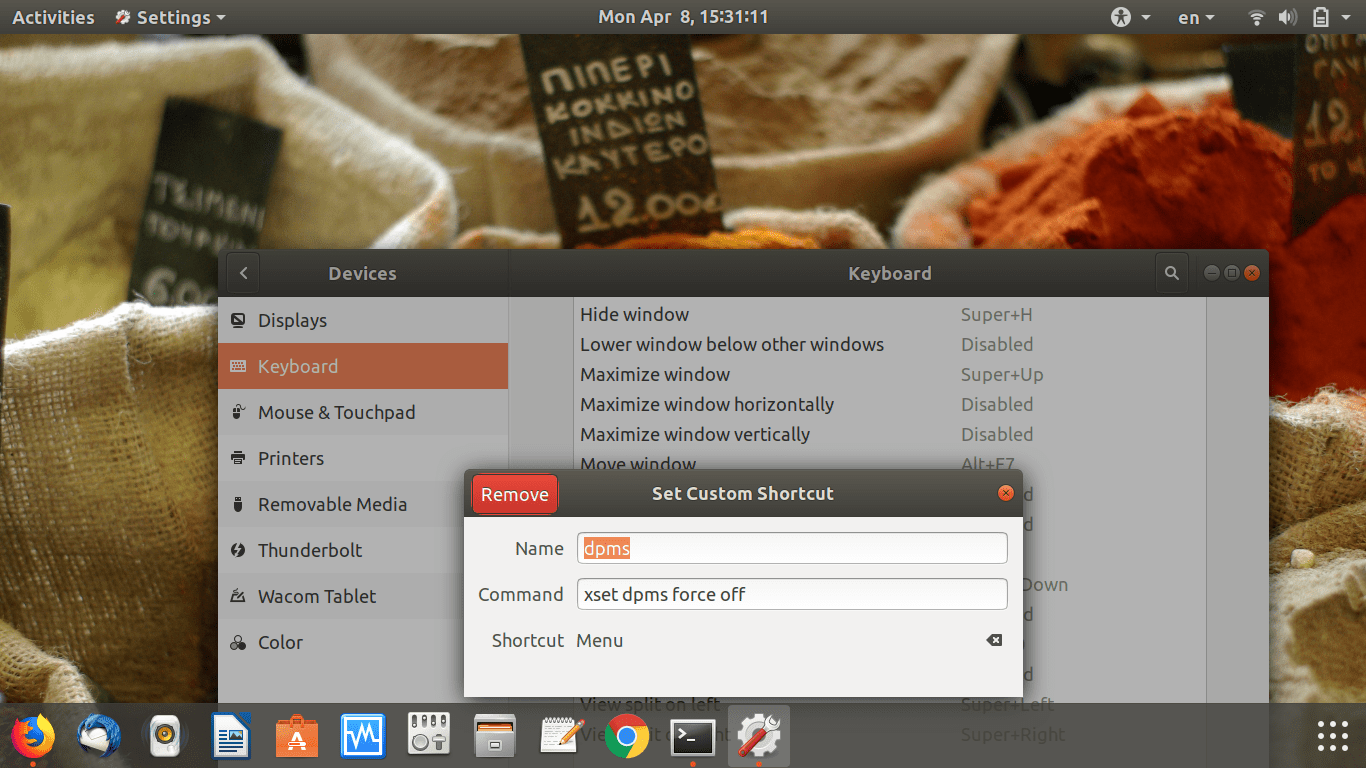Click the 'Menu' shortcut value

click(x=600, y=640)
